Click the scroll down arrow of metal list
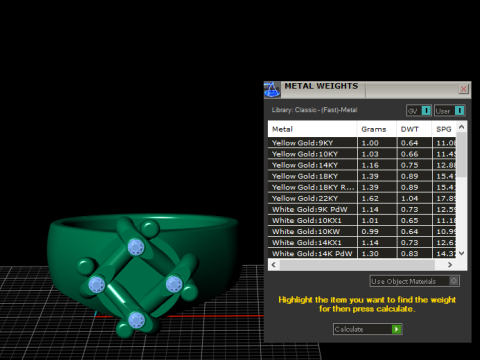480x360 pixels. point(461,253)
